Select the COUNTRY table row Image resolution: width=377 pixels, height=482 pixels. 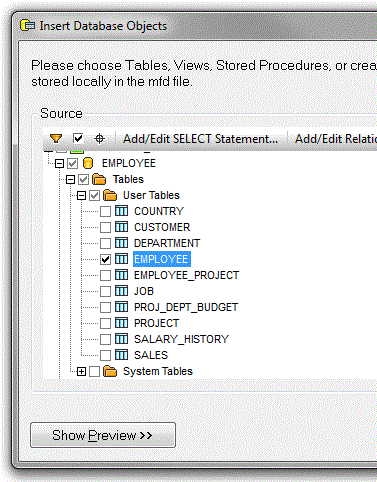click(159, 211)
